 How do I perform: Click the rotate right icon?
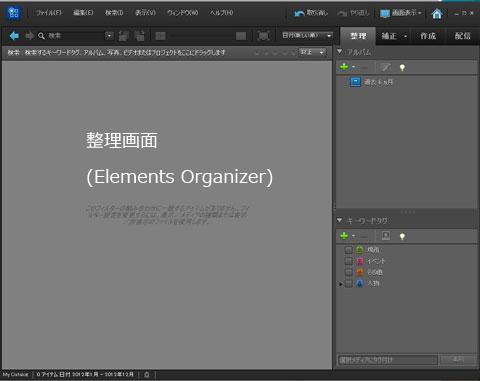pyautogui.click(x=140, y=36)
